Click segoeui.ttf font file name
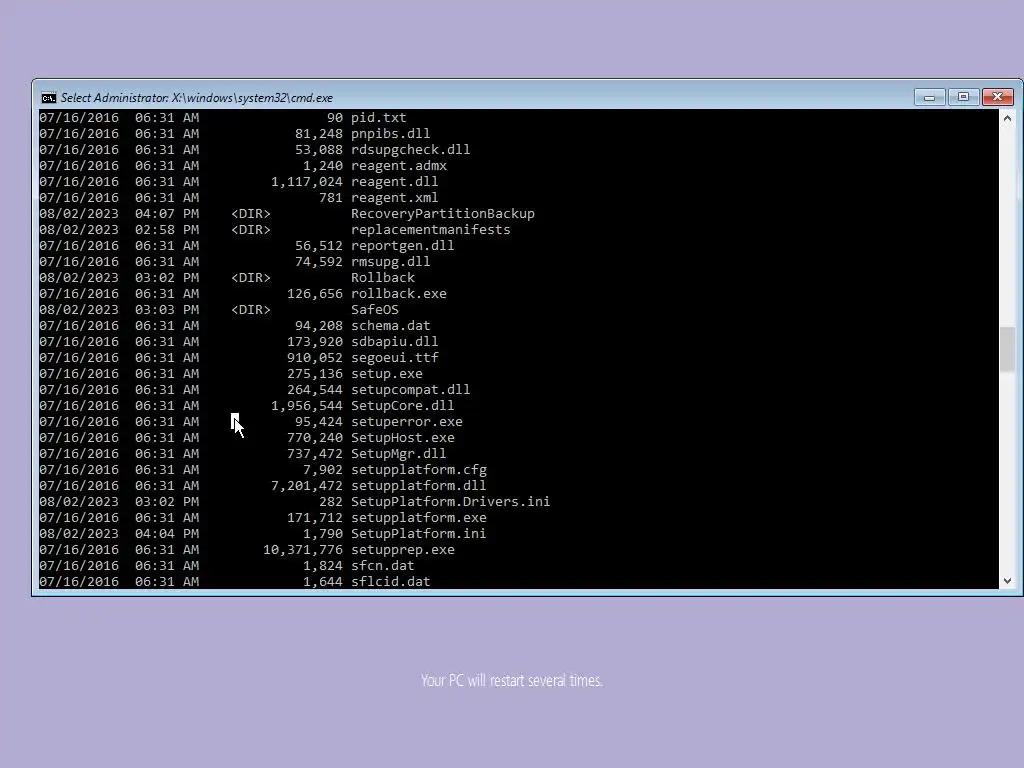 [x=394, y=357]
